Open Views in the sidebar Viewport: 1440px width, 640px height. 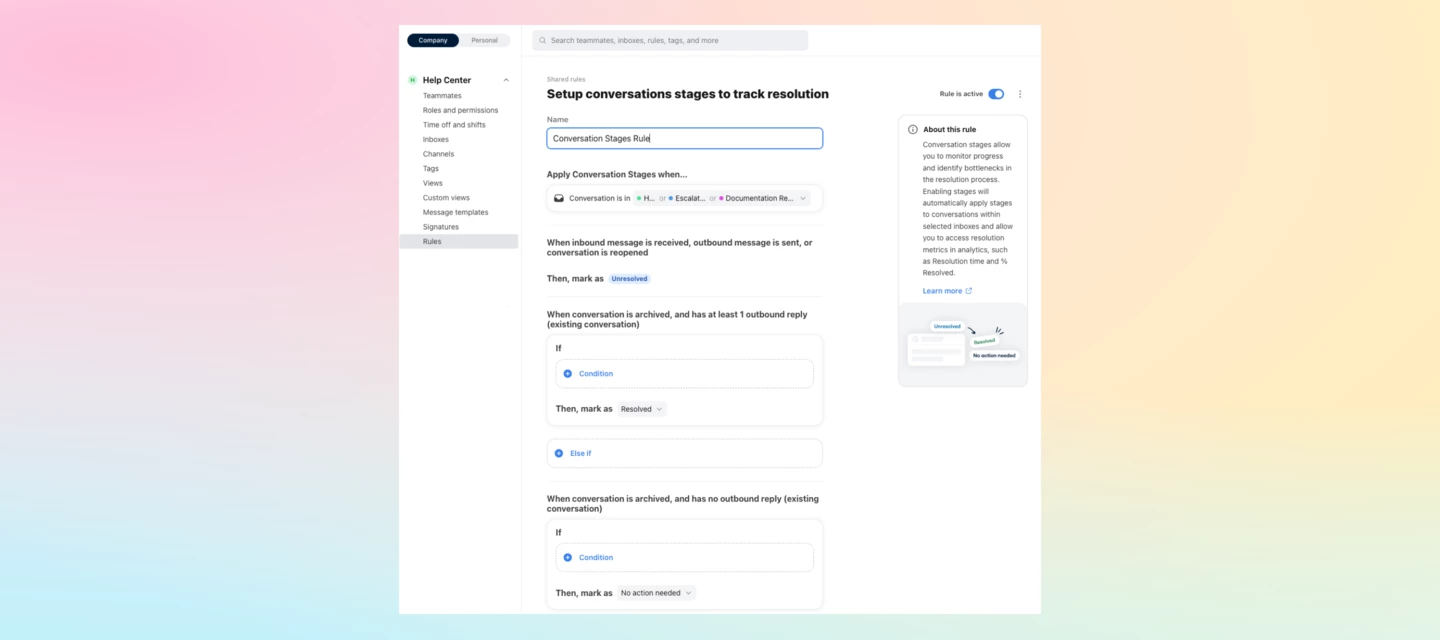pos(433,183)
